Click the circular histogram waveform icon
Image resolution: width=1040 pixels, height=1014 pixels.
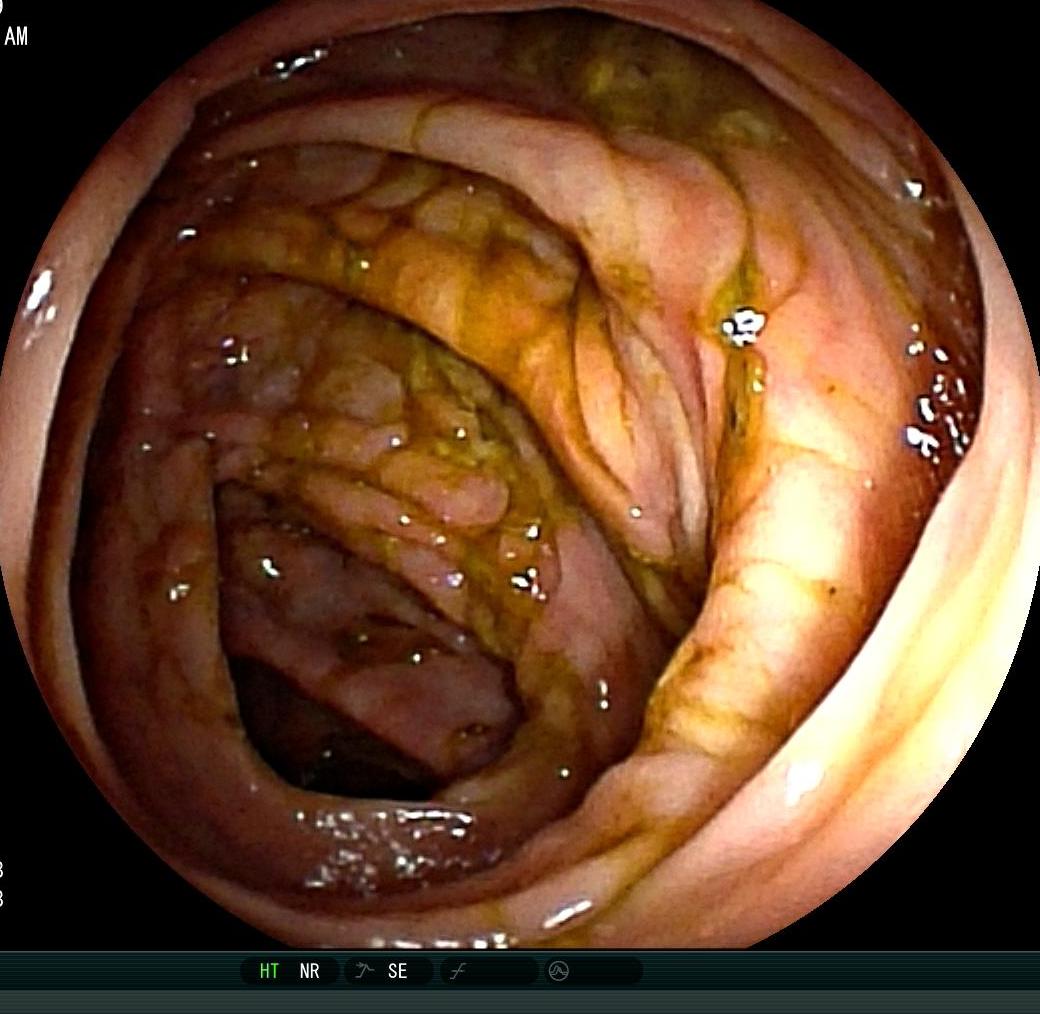tap(558, 972)
